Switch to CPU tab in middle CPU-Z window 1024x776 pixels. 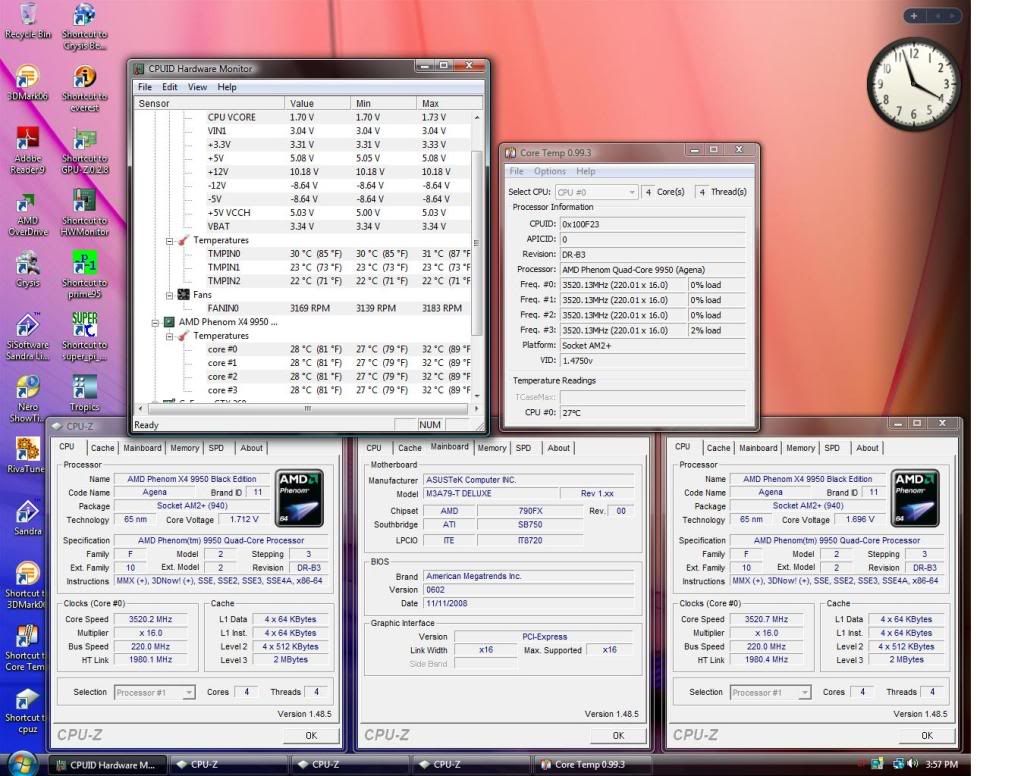pos(374,448)
